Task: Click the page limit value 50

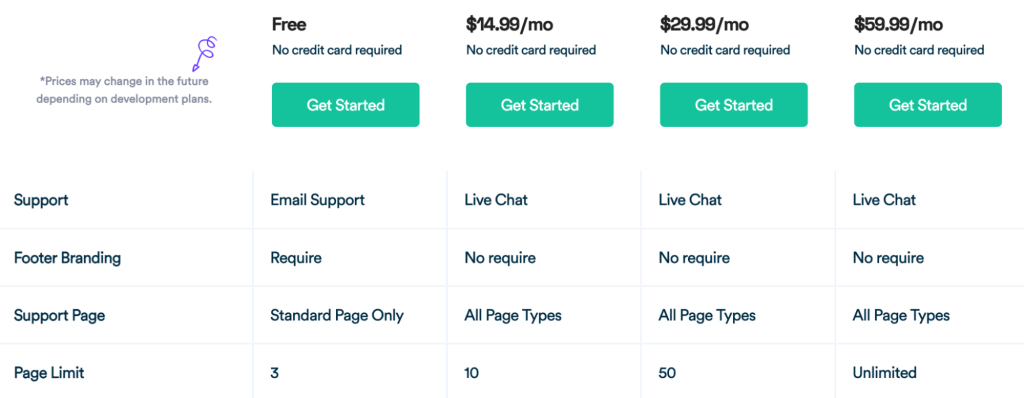Action: tap(667, 373)
